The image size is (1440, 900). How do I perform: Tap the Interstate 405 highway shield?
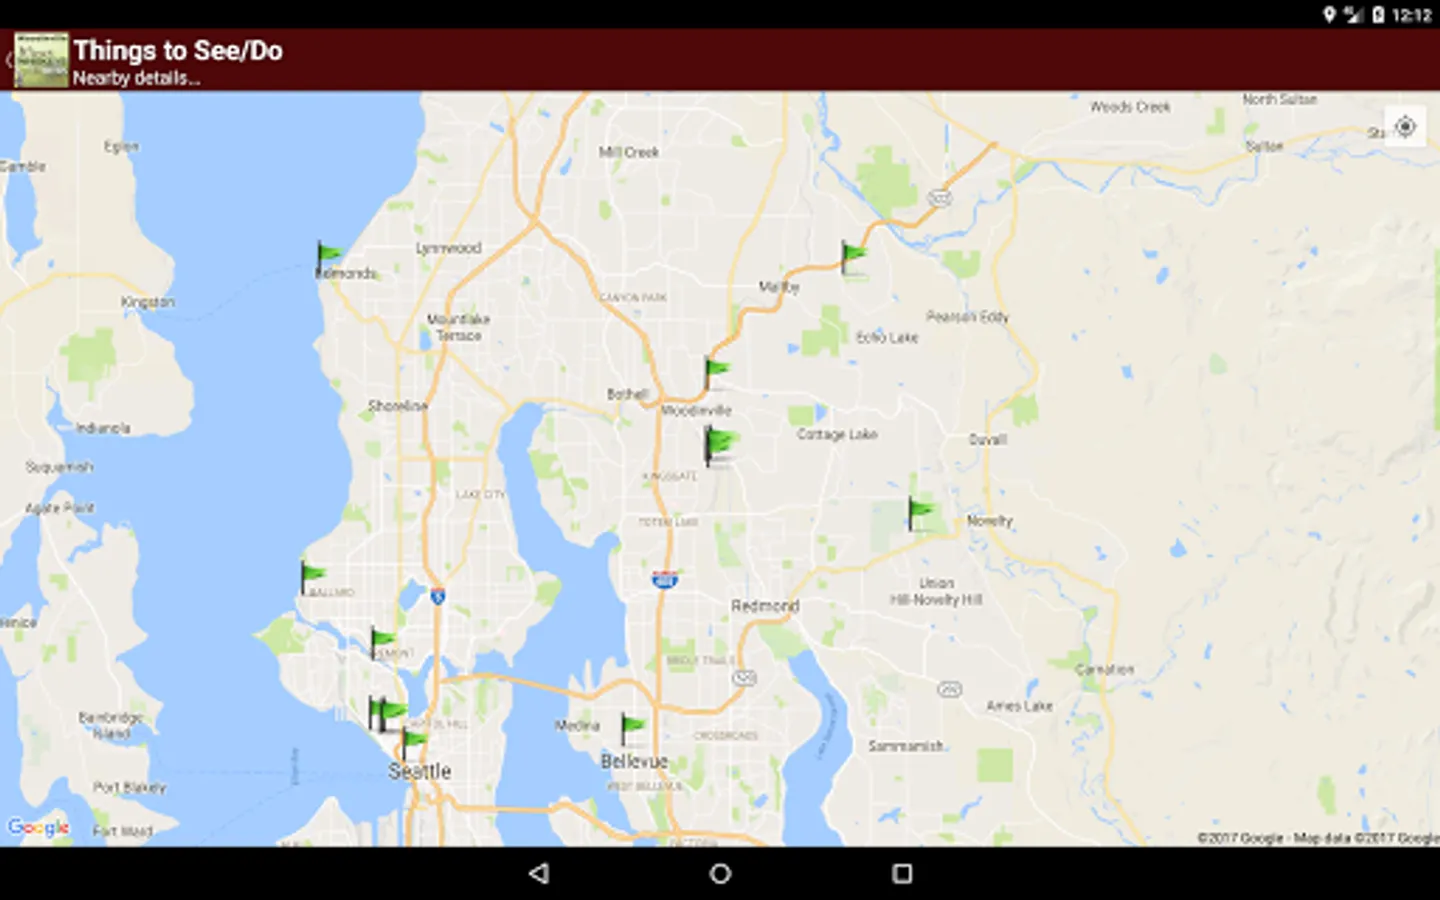click(x=664, y=579)
